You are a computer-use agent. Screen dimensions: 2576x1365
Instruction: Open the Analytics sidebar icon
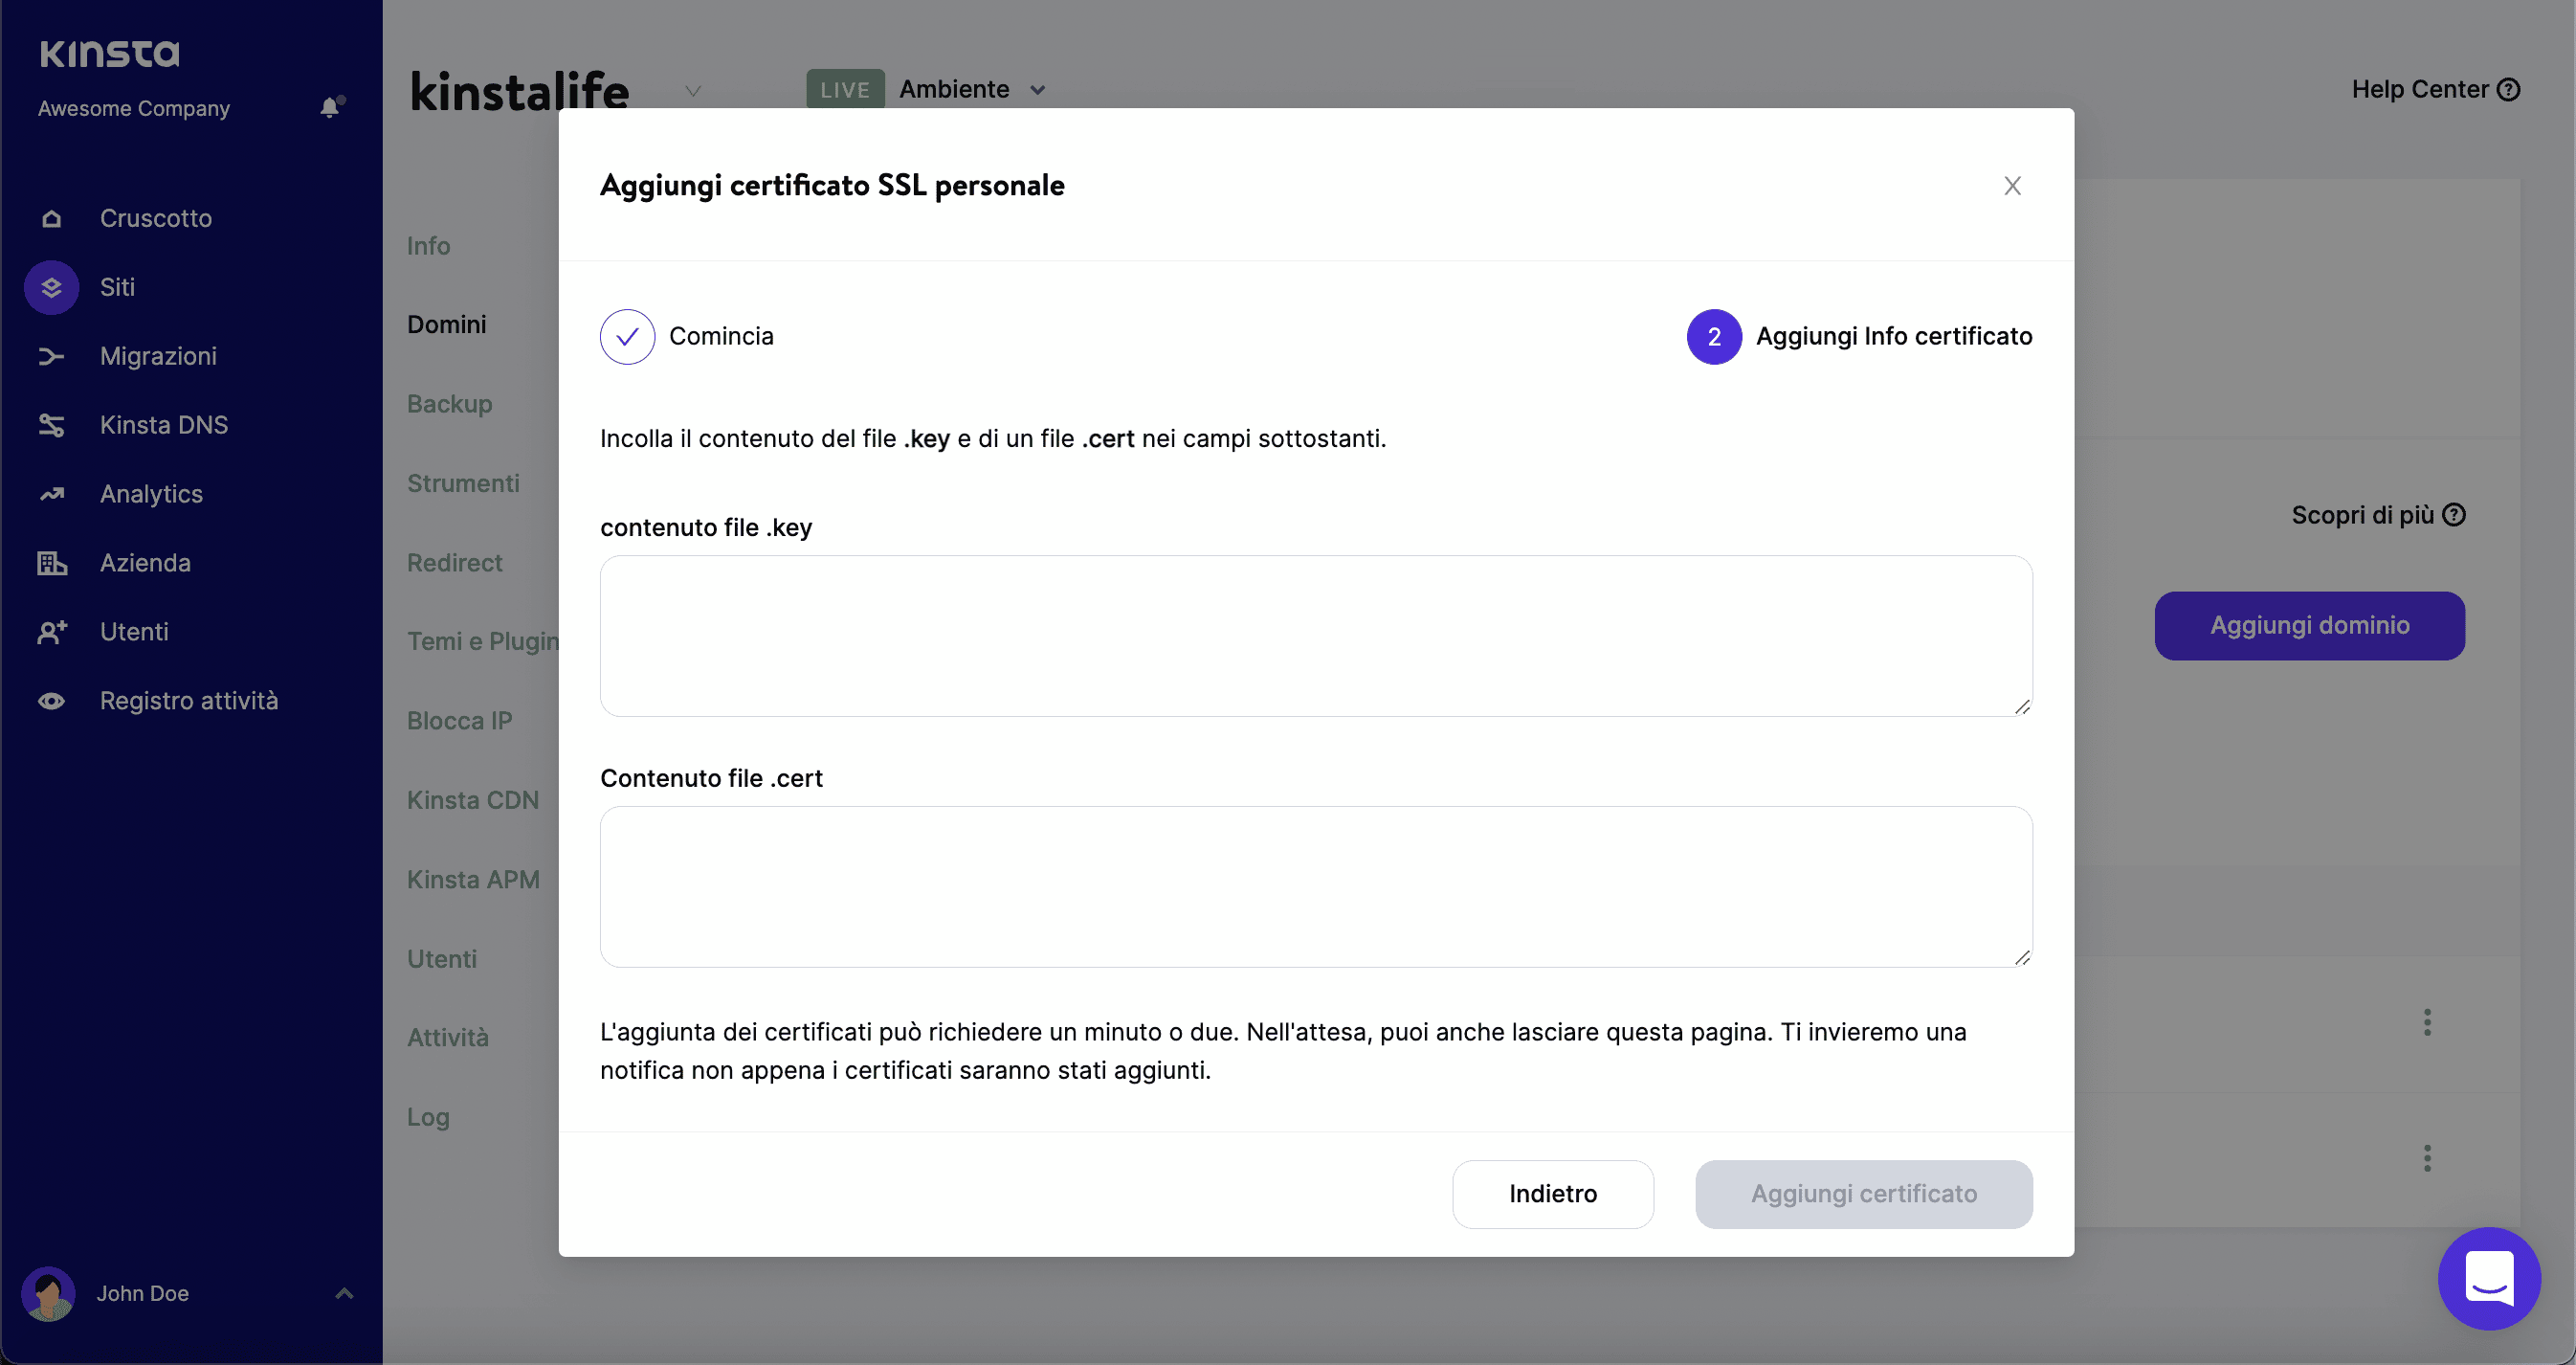point(51,493)
